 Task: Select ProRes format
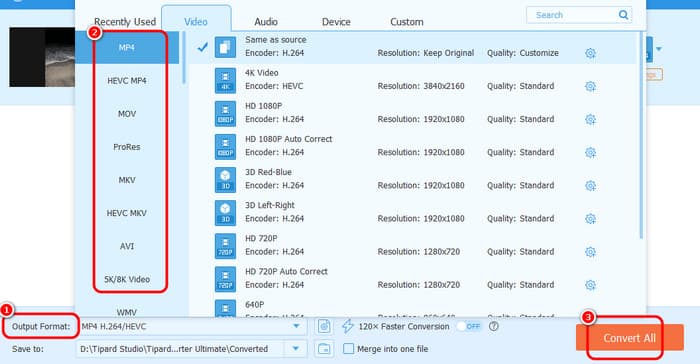127,147
